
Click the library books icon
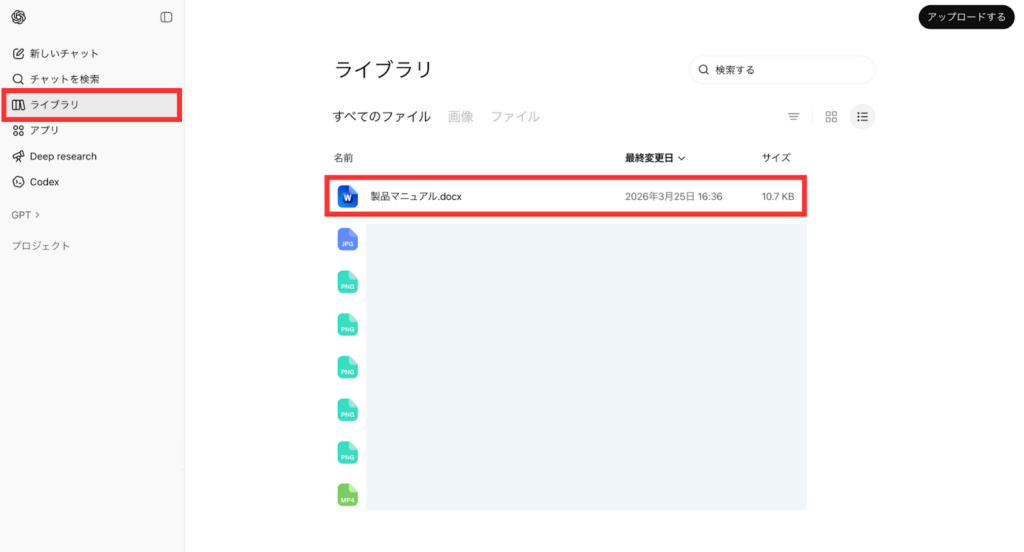pyautogui.click(x=18, y=105)
